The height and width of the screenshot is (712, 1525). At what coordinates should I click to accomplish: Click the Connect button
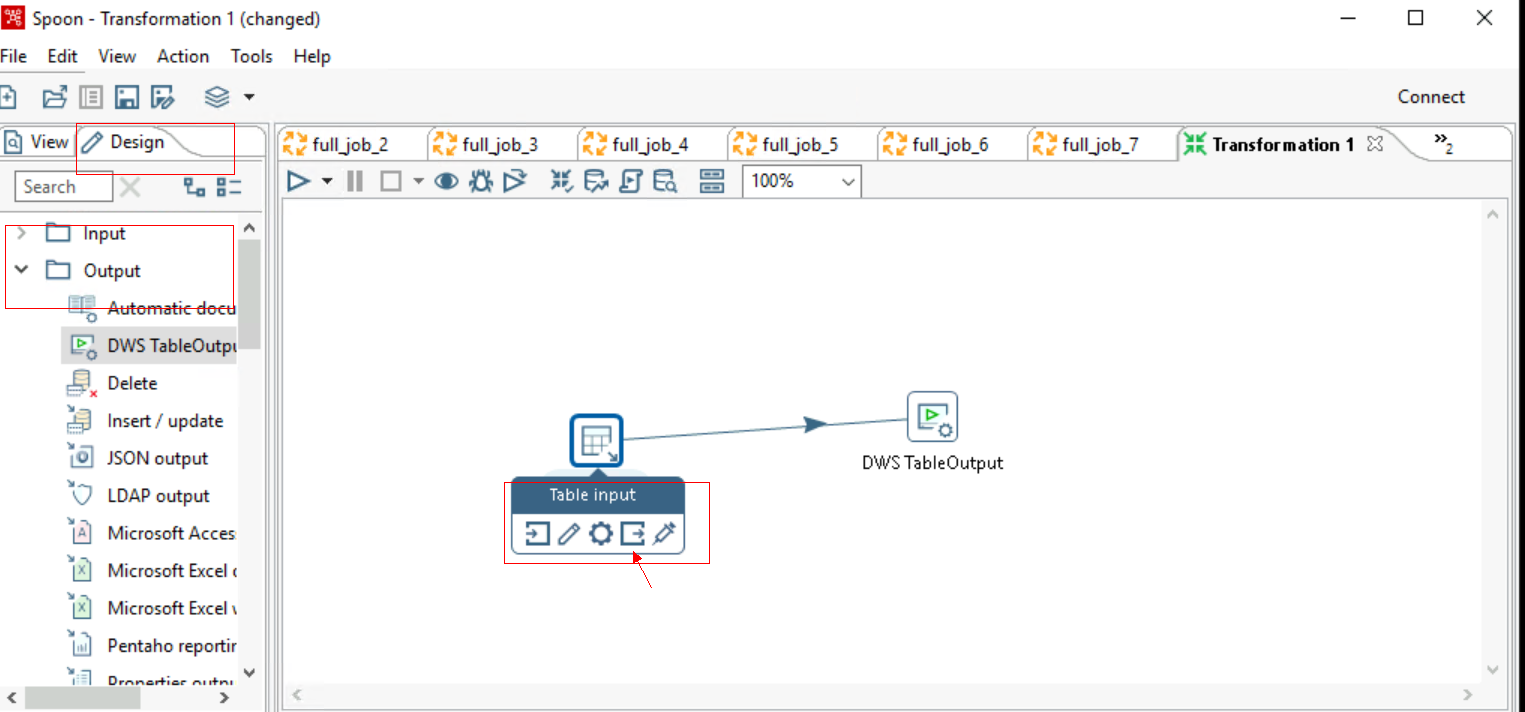tap(1431, 97)
